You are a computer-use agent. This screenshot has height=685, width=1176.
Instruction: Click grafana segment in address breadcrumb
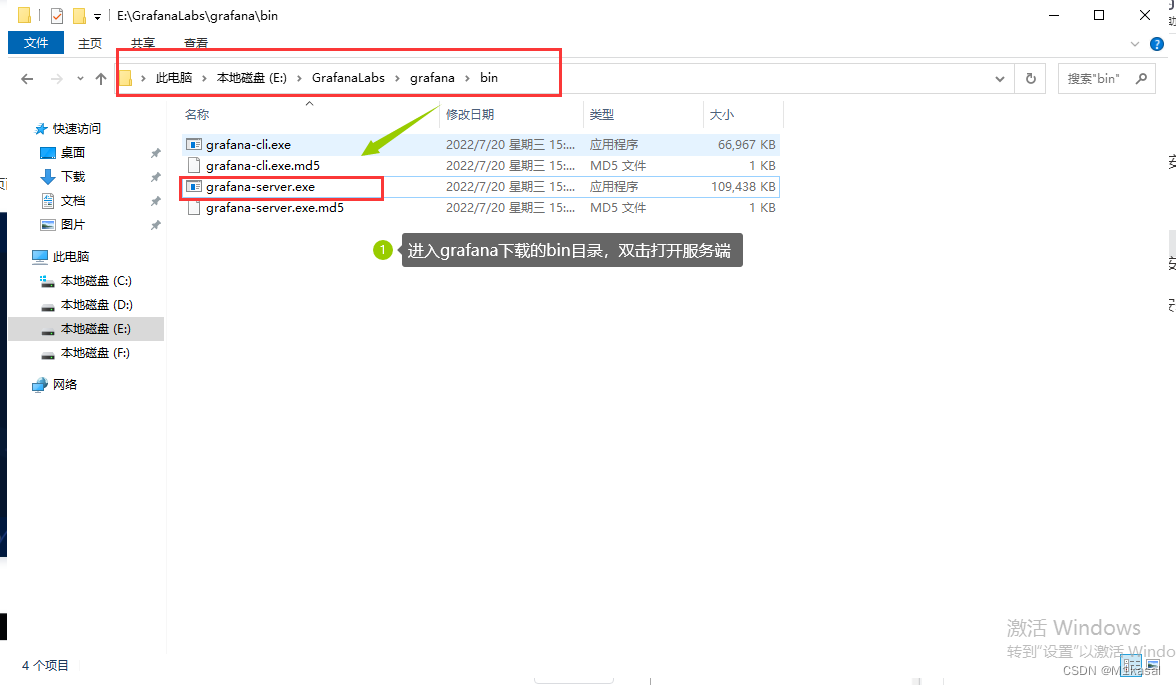(x=432, y=78)
